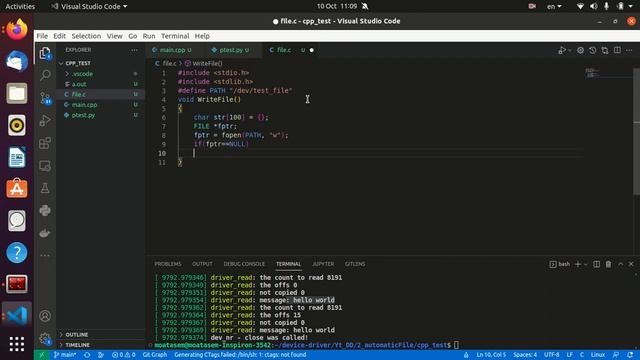Screen dimensions: 640x360
Task: Open the Edit menu
Action: pos(59,36)
